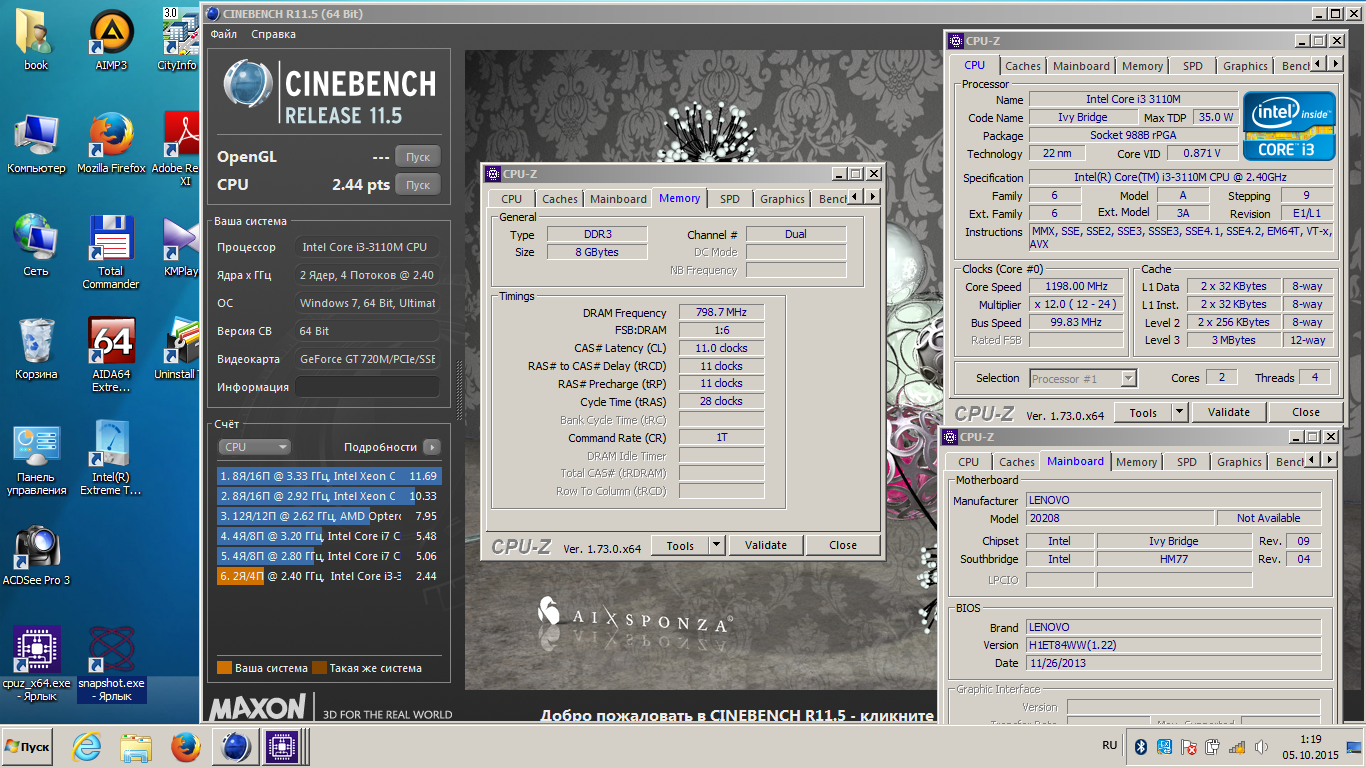Open Windows Explorer from the taskbar
Image resolution: width=1366 pixels, height=768 pixels.
[136, 747]
